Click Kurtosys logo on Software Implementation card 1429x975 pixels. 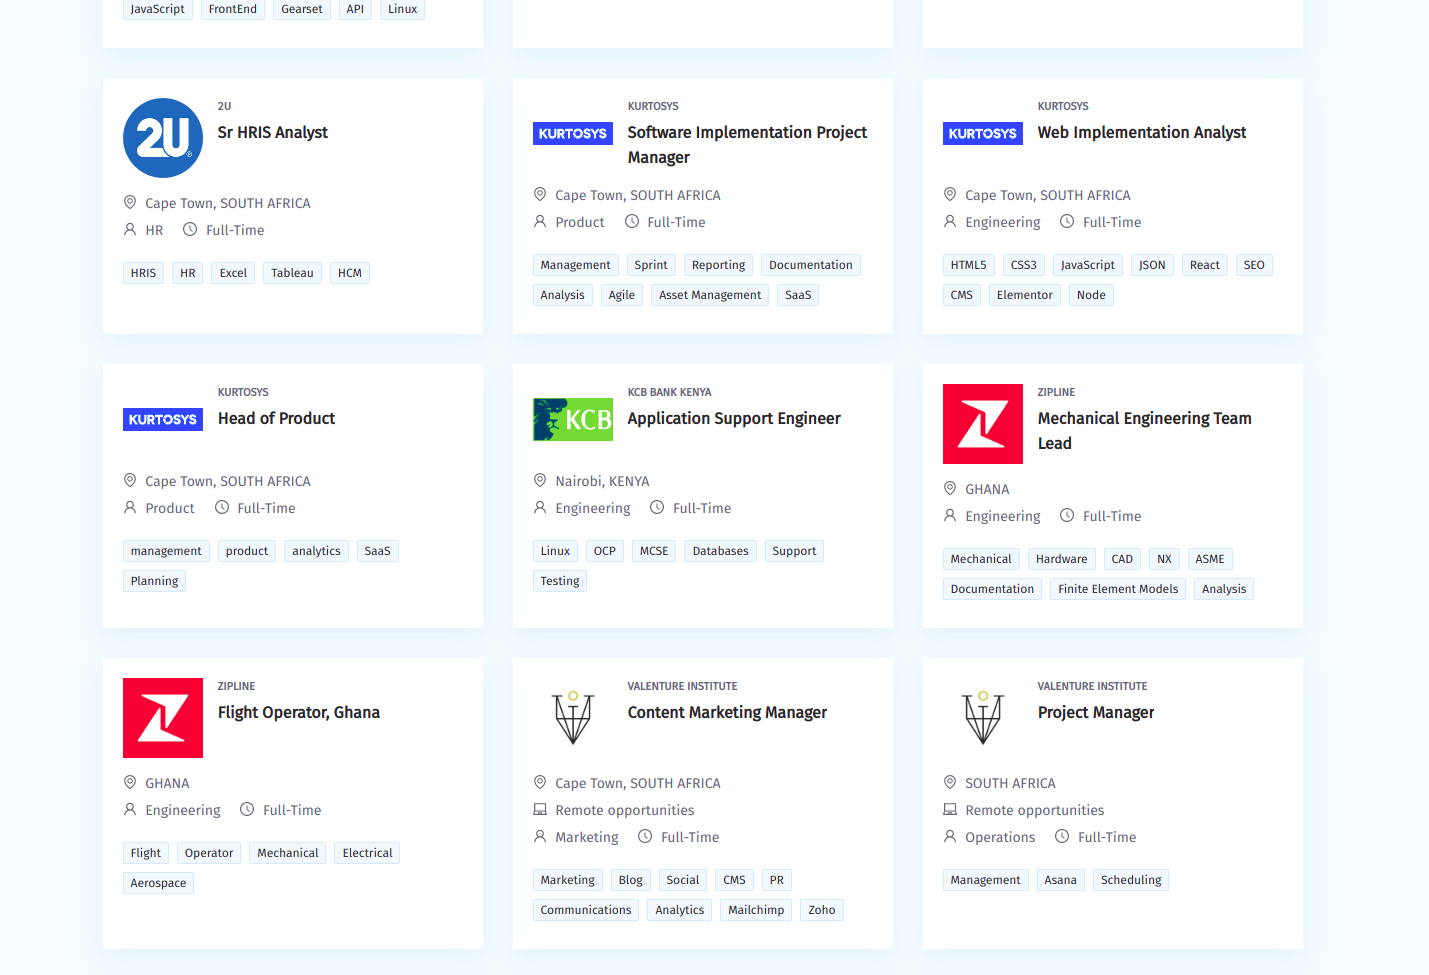573,133
